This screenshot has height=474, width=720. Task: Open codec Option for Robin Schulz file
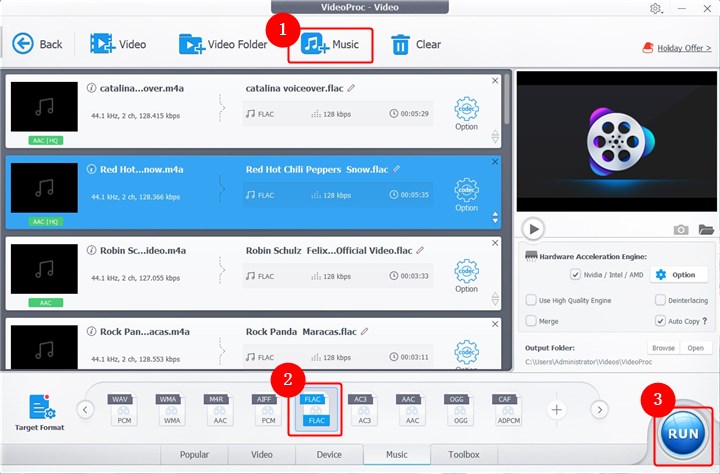(x=467, y=276)
